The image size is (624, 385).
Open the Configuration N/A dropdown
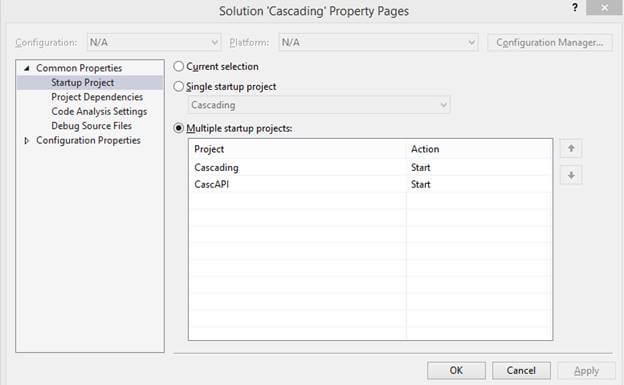154,42
